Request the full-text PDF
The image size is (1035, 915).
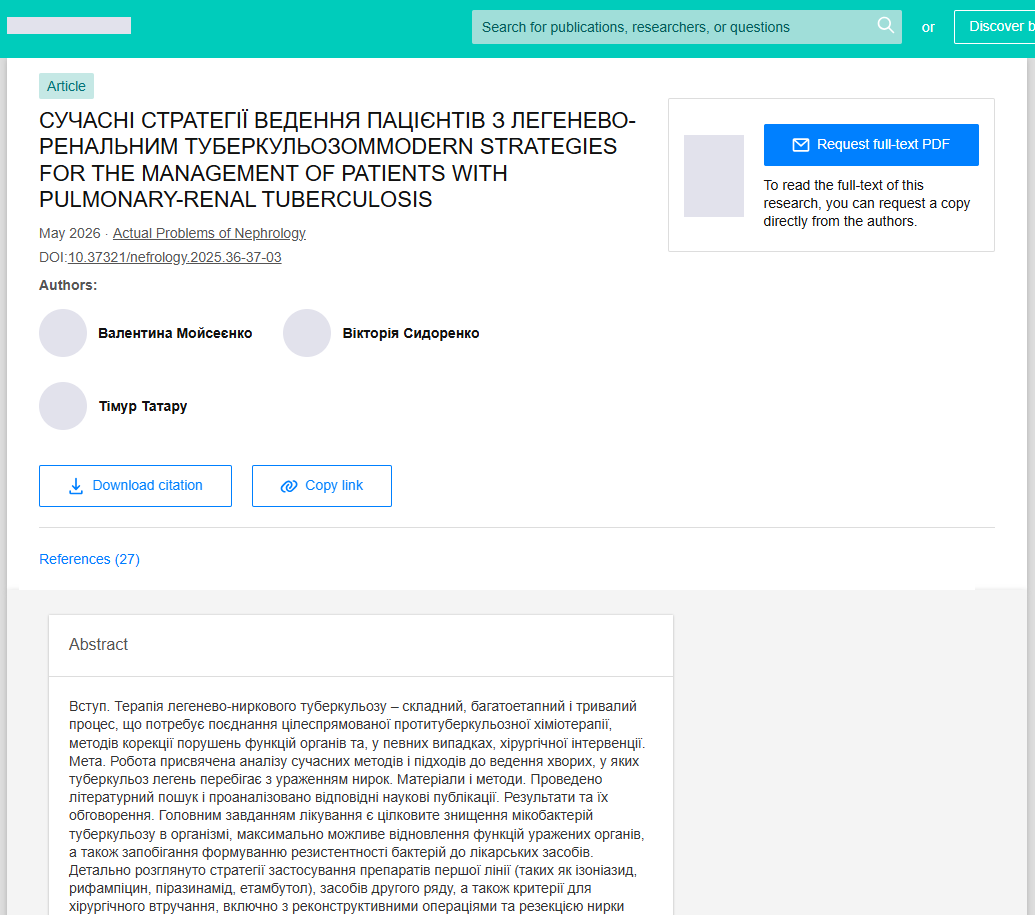click(x=871, y=145)
